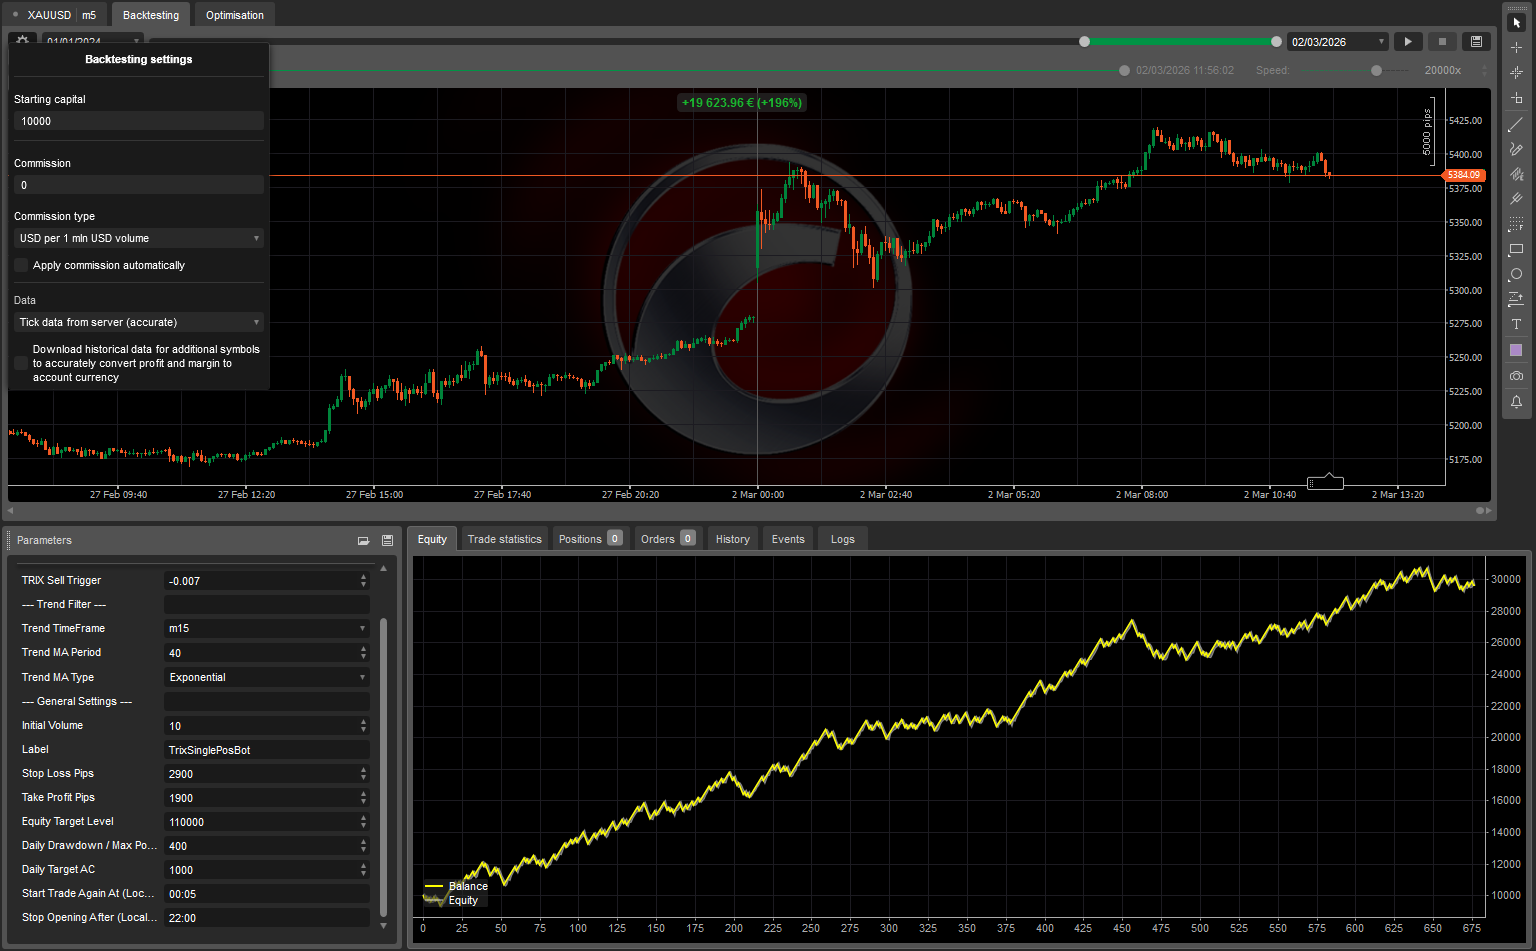Image resolution: width=1536 pixels, height=951 pixels.
Task: Click the backtest Speed slider handle
Action: pos(1377,70)
